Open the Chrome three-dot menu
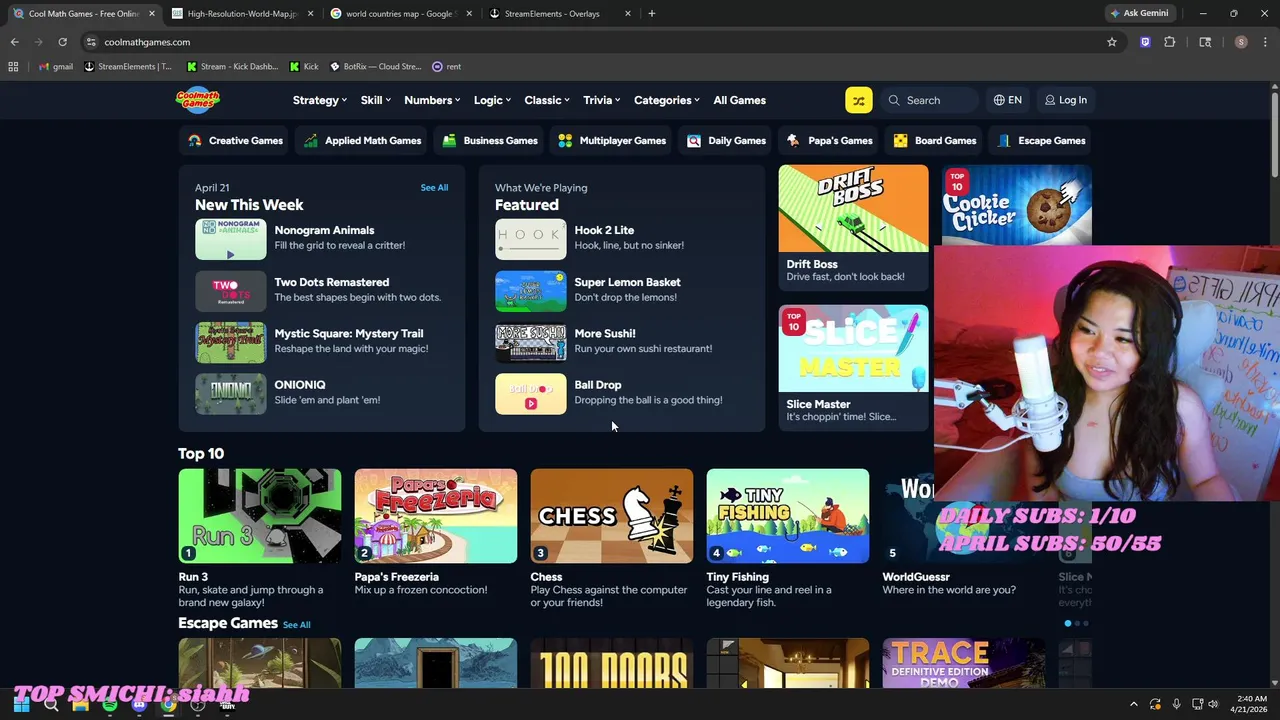 (x=1264, y=42)
